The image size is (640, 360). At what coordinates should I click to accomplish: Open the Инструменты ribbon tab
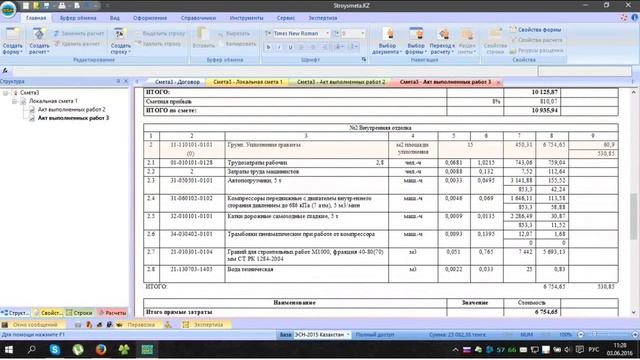pyautogui.click(x=247, y=18)
